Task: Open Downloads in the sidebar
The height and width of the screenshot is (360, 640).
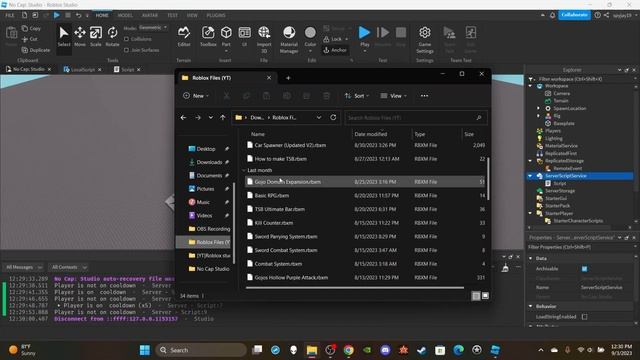Action: [209, 162]
